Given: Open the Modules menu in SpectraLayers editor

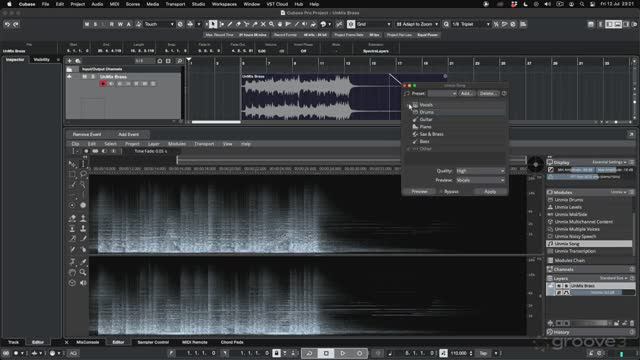Looking at the screenshot, I should point(177,144).
